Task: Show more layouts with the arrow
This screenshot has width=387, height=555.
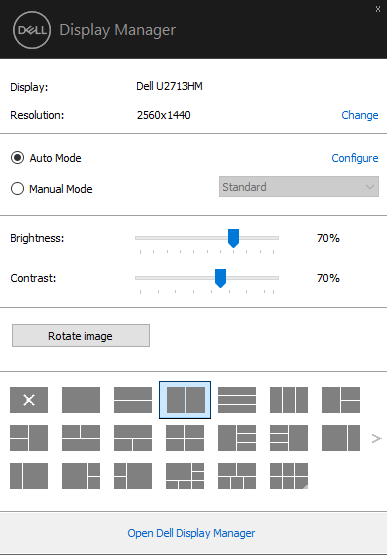Action: click(x=376, y=439)
